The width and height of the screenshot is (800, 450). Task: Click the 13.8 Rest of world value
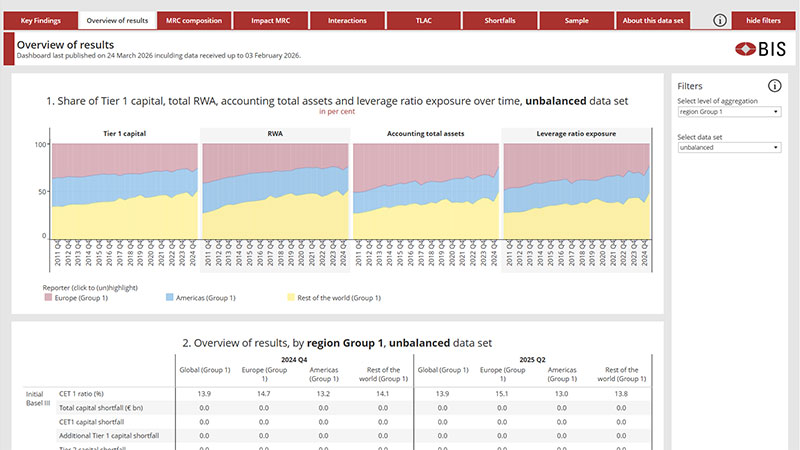click(x=621, y=394)
